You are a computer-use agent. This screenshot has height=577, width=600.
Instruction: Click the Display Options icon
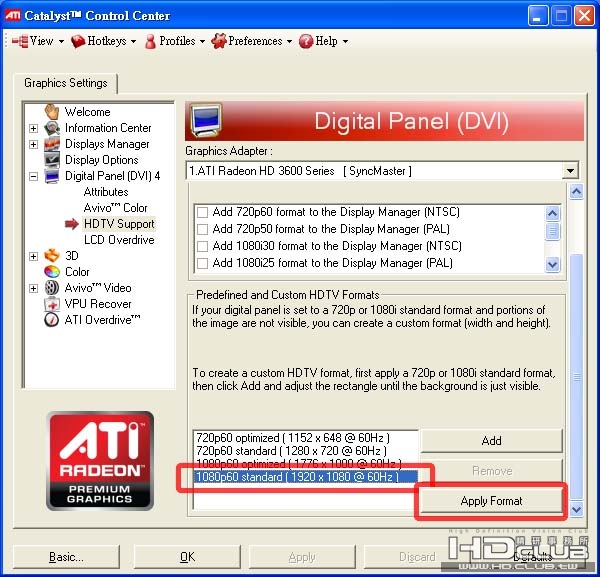pos(52,160)
